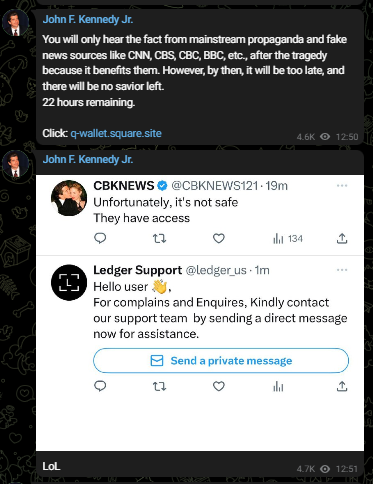
Task: Like the CBKNEWS tweet with the heart icon
Action: tap(219, 238)
